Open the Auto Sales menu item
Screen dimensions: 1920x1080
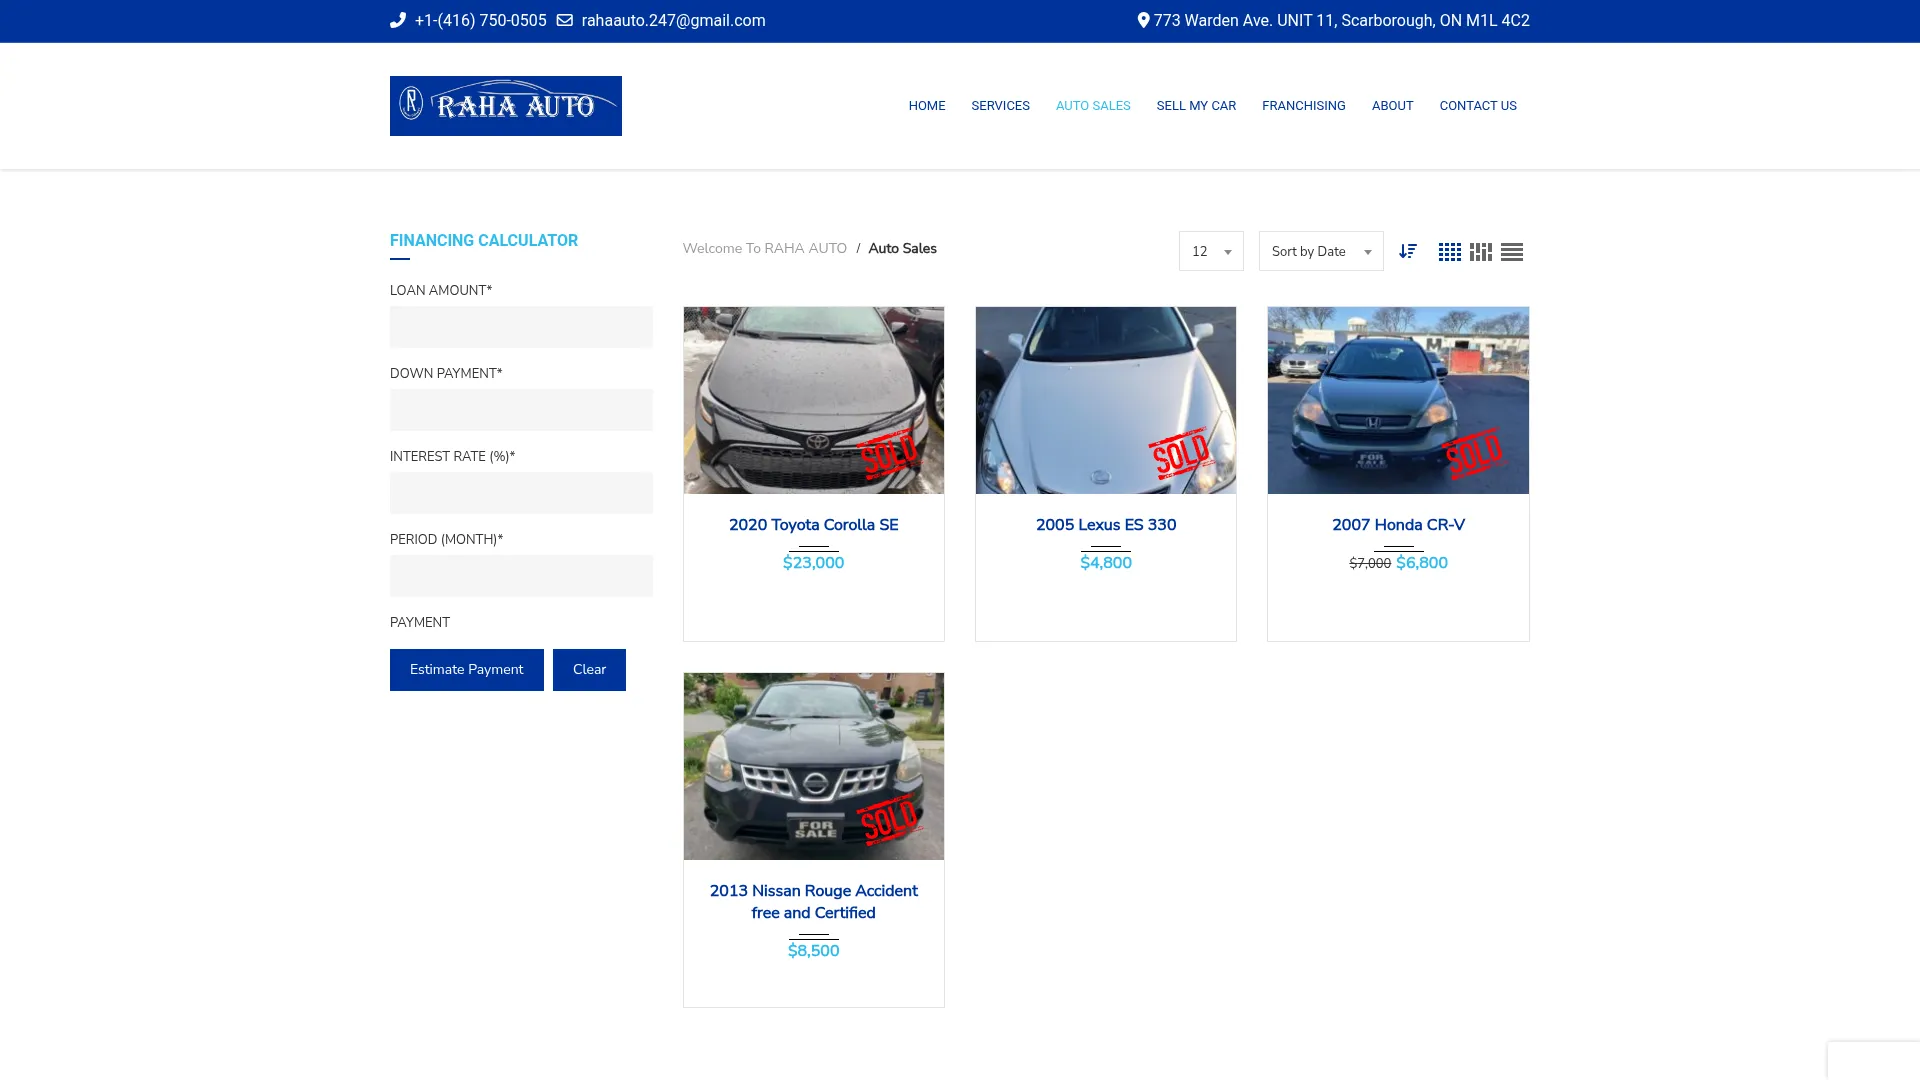click(x=1093, y=106)
